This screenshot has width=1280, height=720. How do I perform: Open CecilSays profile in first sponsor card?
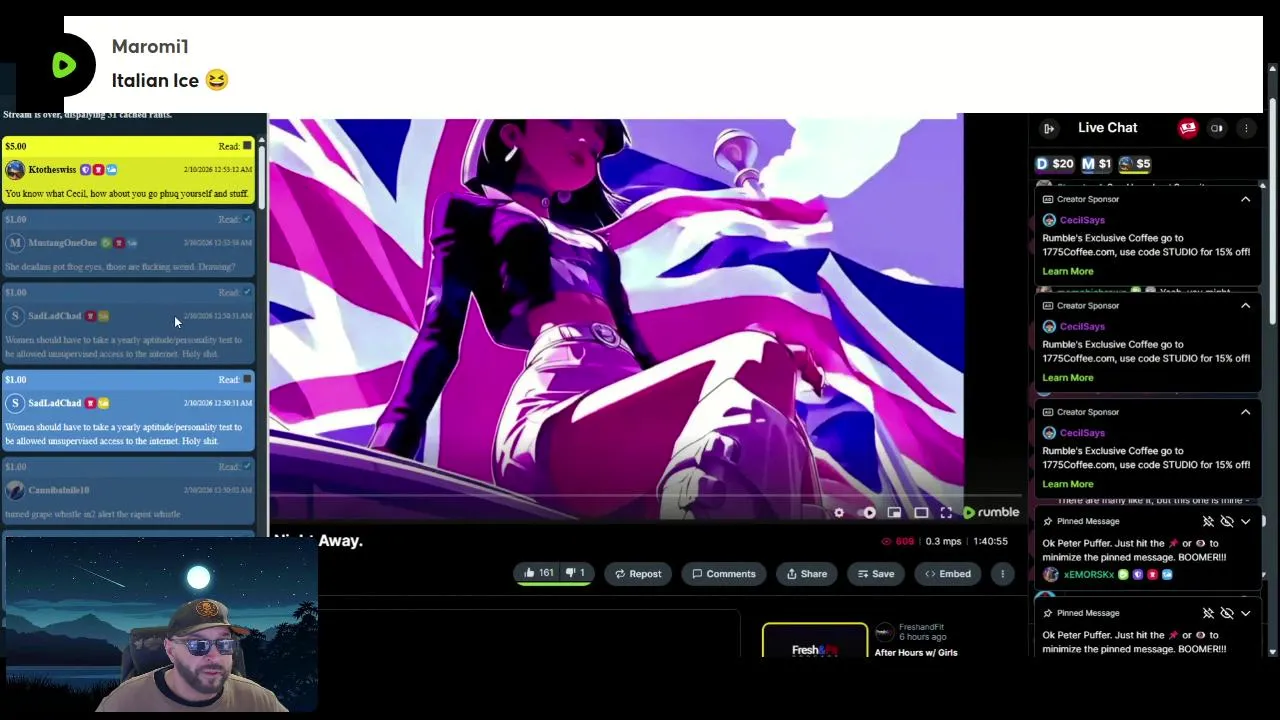[1082, 220]
